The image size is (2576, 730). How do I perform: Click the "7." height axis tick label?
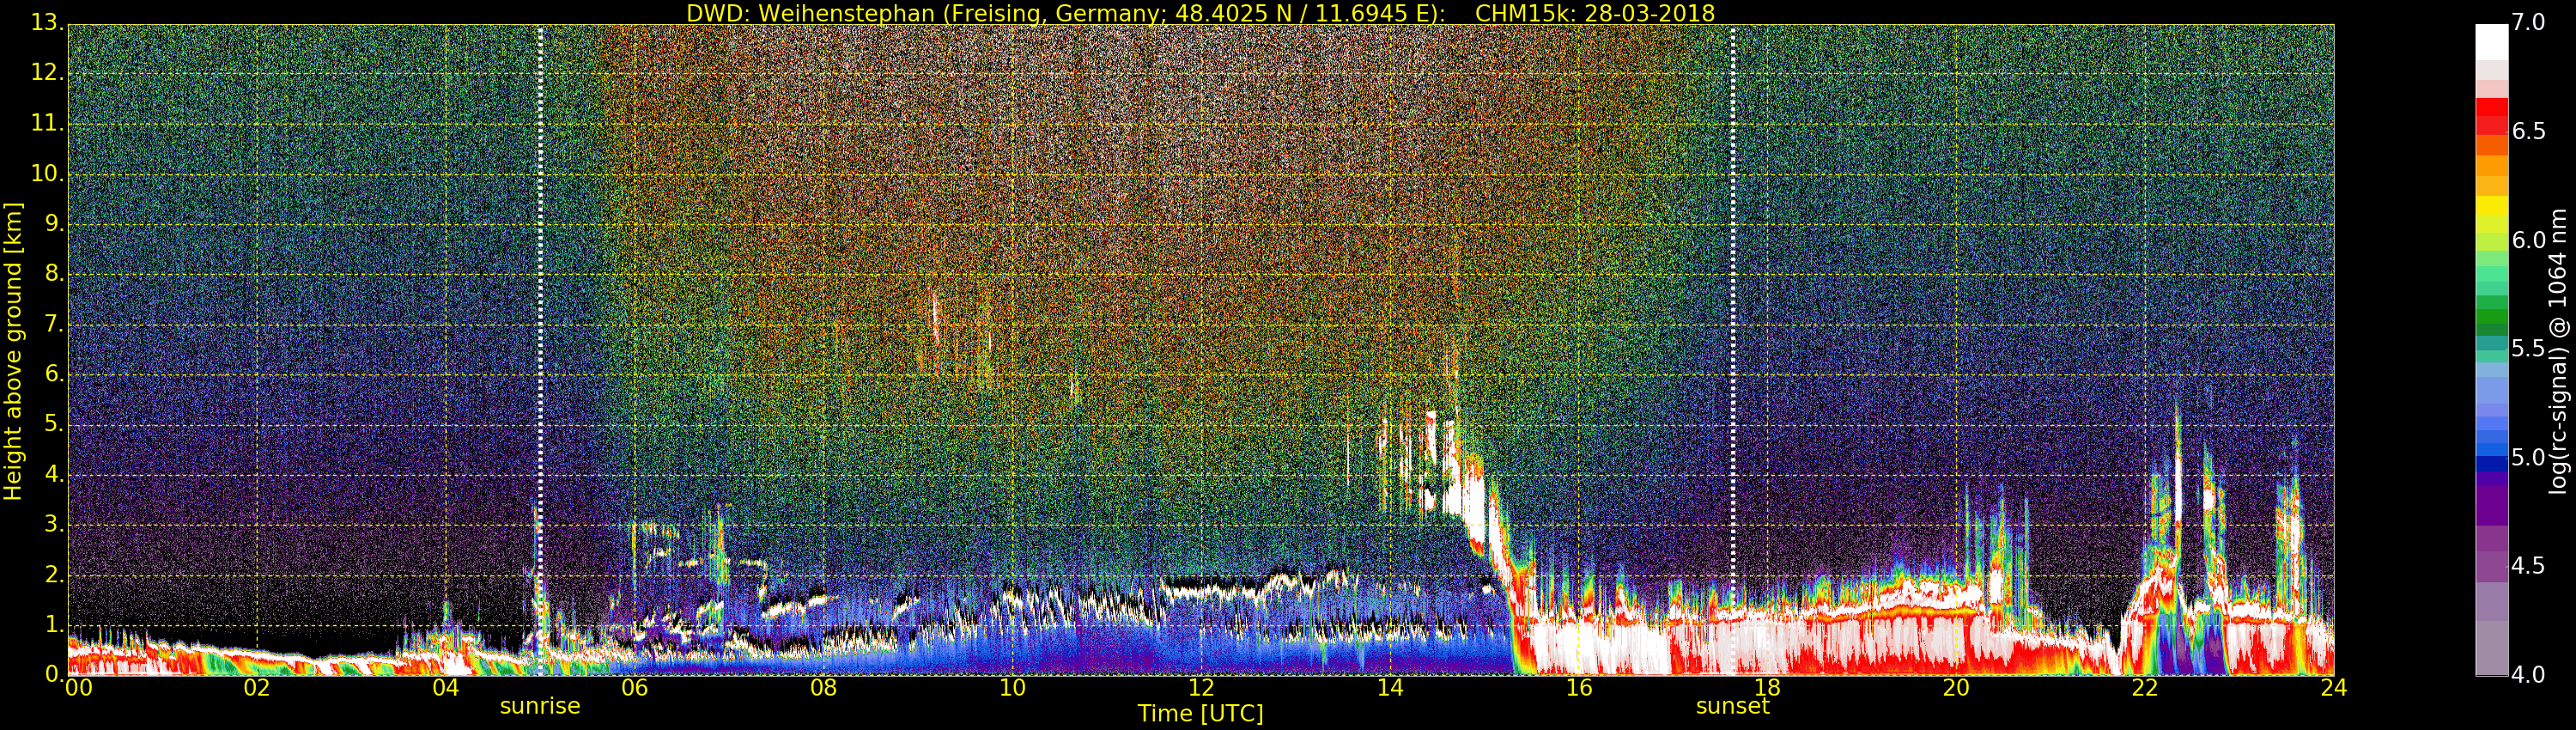[53, 324]
